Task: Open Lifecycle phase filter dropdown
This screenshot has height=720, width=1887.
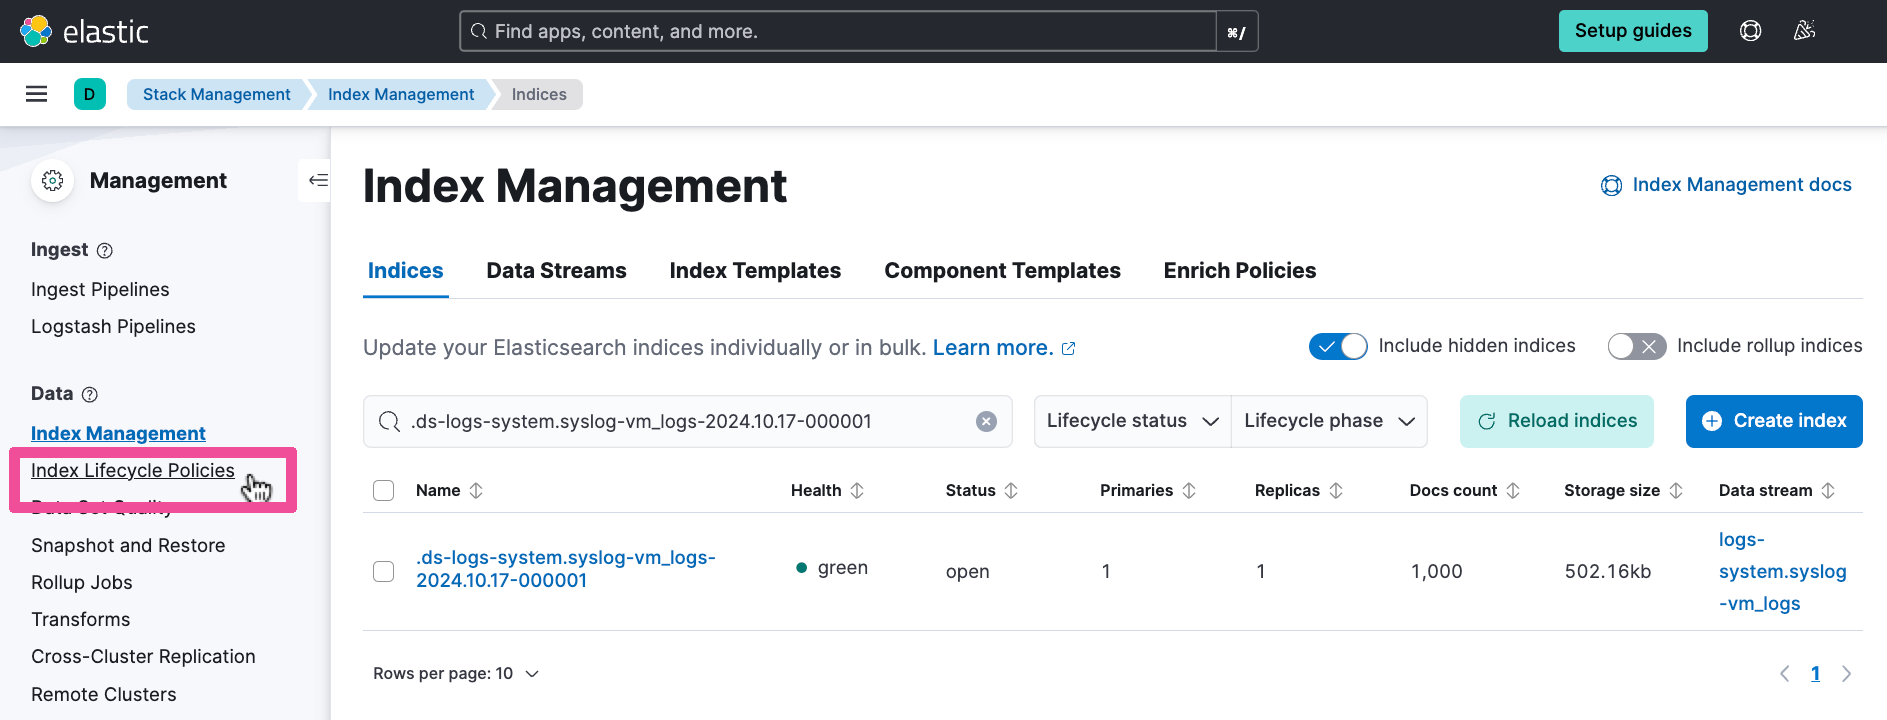Action: [1329, 421]
